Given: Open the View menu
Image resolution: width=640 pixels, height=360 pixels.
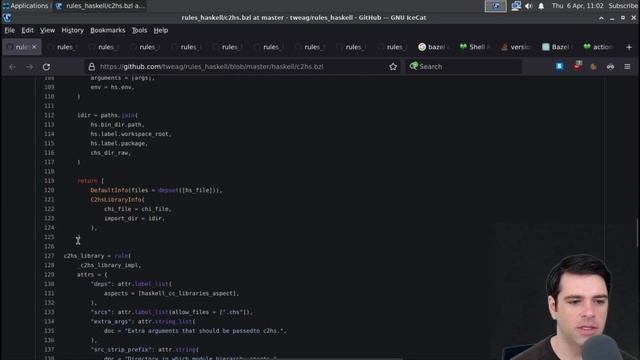Looking at the screenshot, I should [x=47, y=30].
